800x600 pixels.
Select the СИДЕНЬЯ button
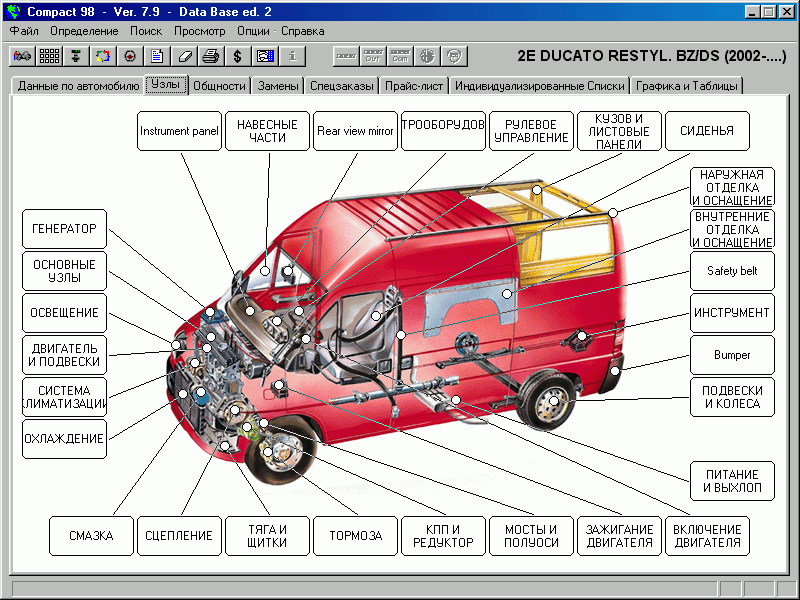pyautogui.click(x=707, y=131)
